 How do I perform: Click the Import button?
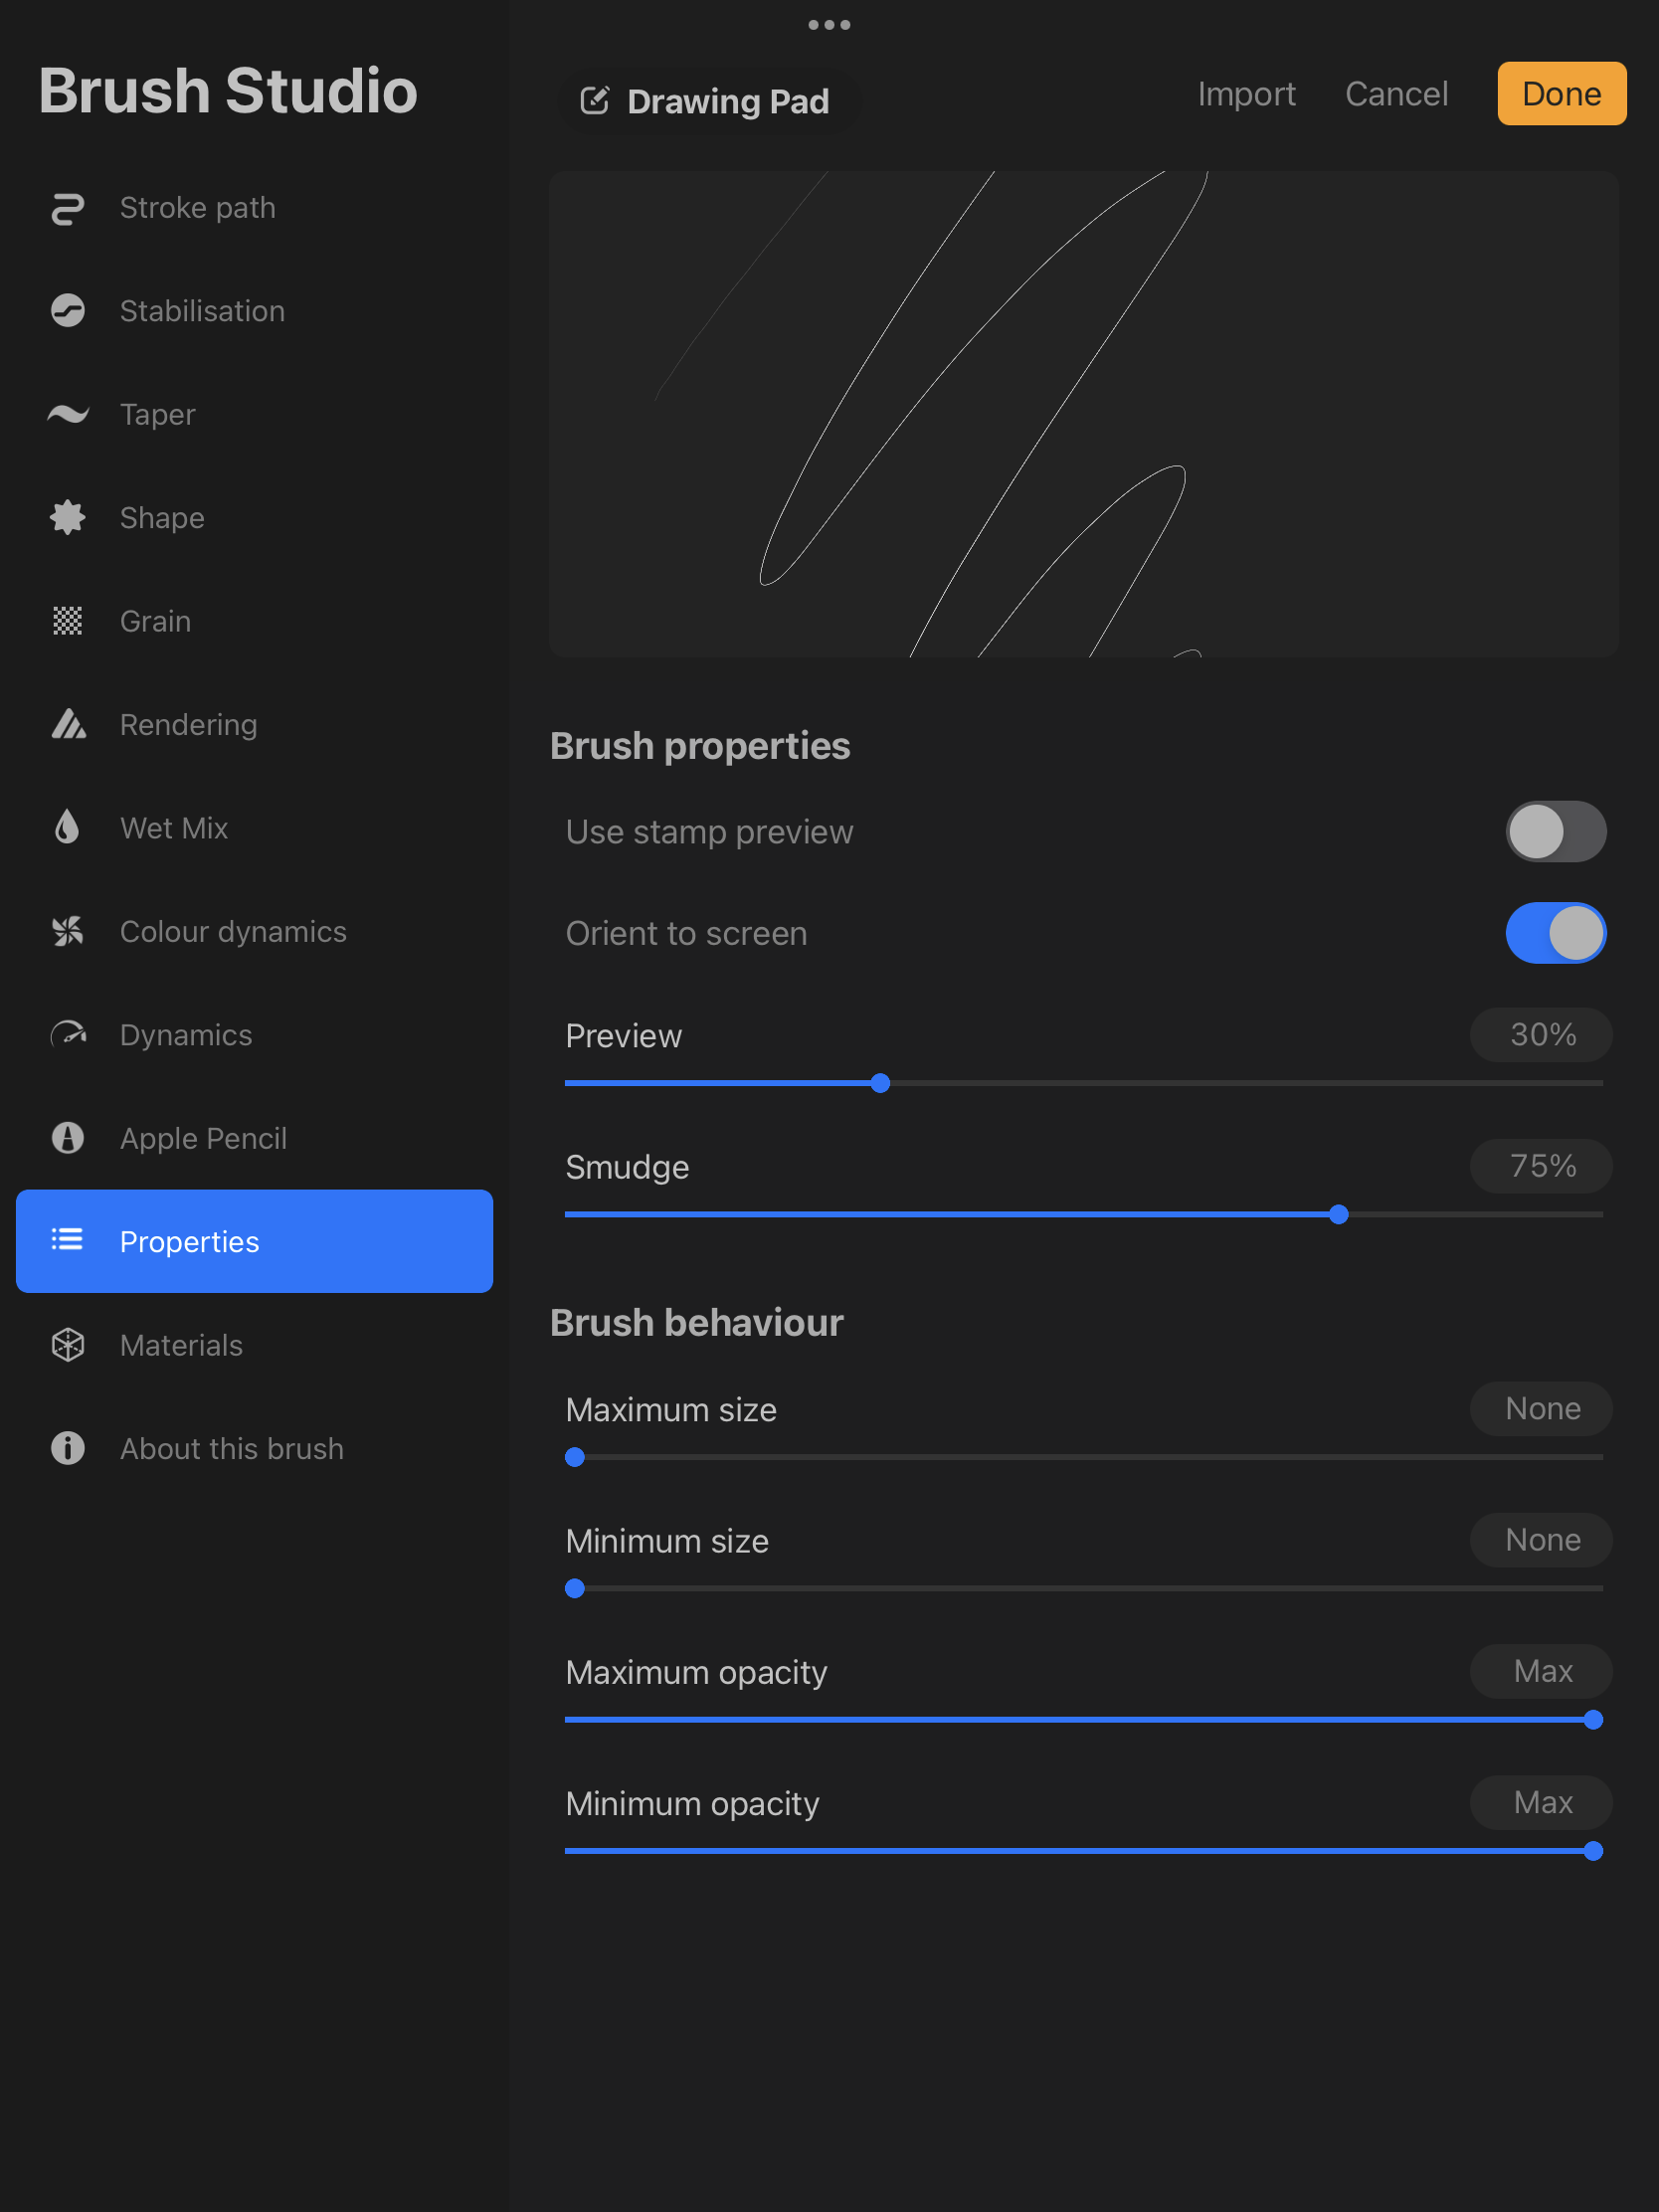click(1246, 94)
